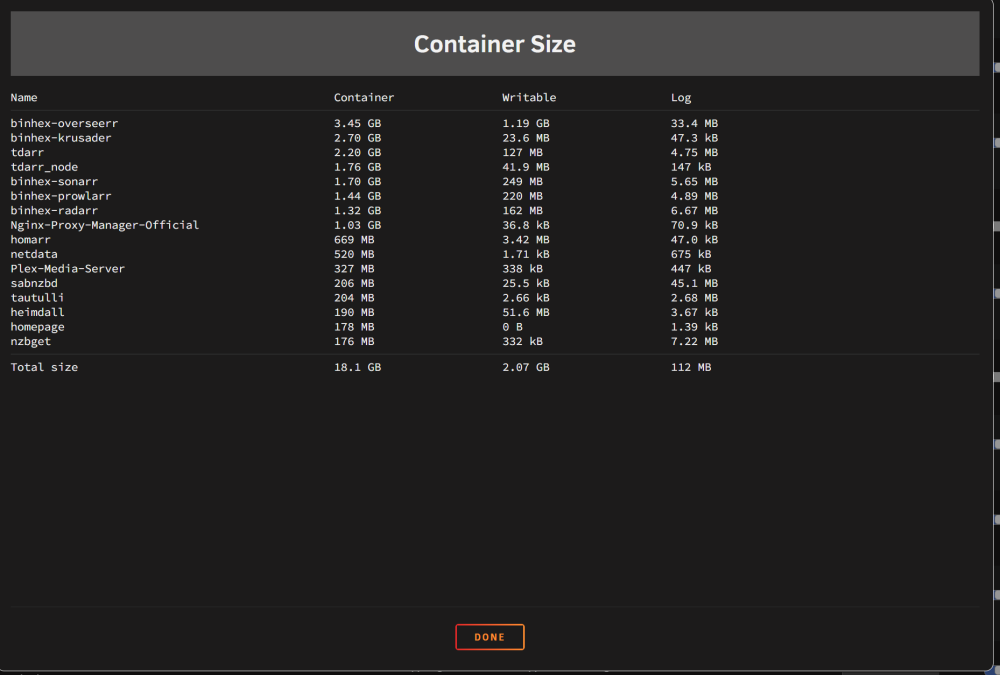Click the 1.19 GB writable value
Viewport: 1000px width, 675px height.
click(526, 123)
